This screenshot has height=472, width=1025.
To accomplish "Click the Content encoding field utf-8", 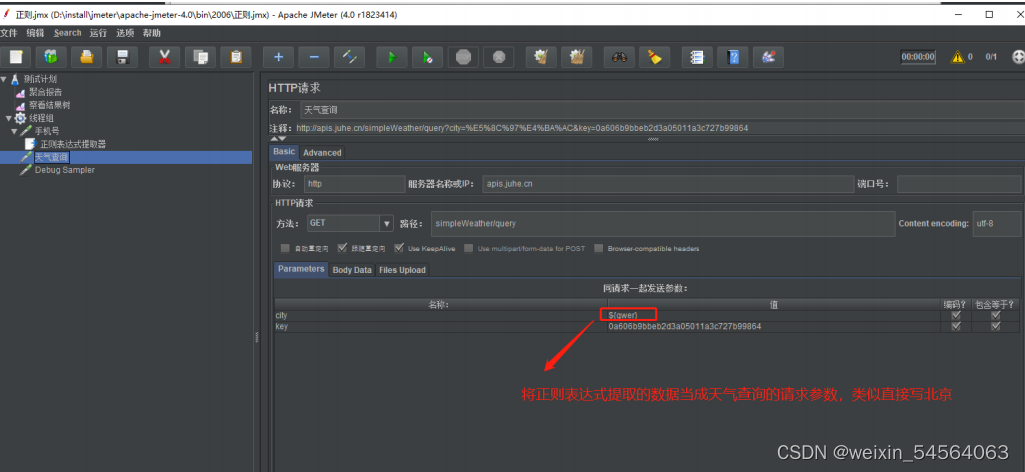I will pyautogui.click(x=997, y=224).
